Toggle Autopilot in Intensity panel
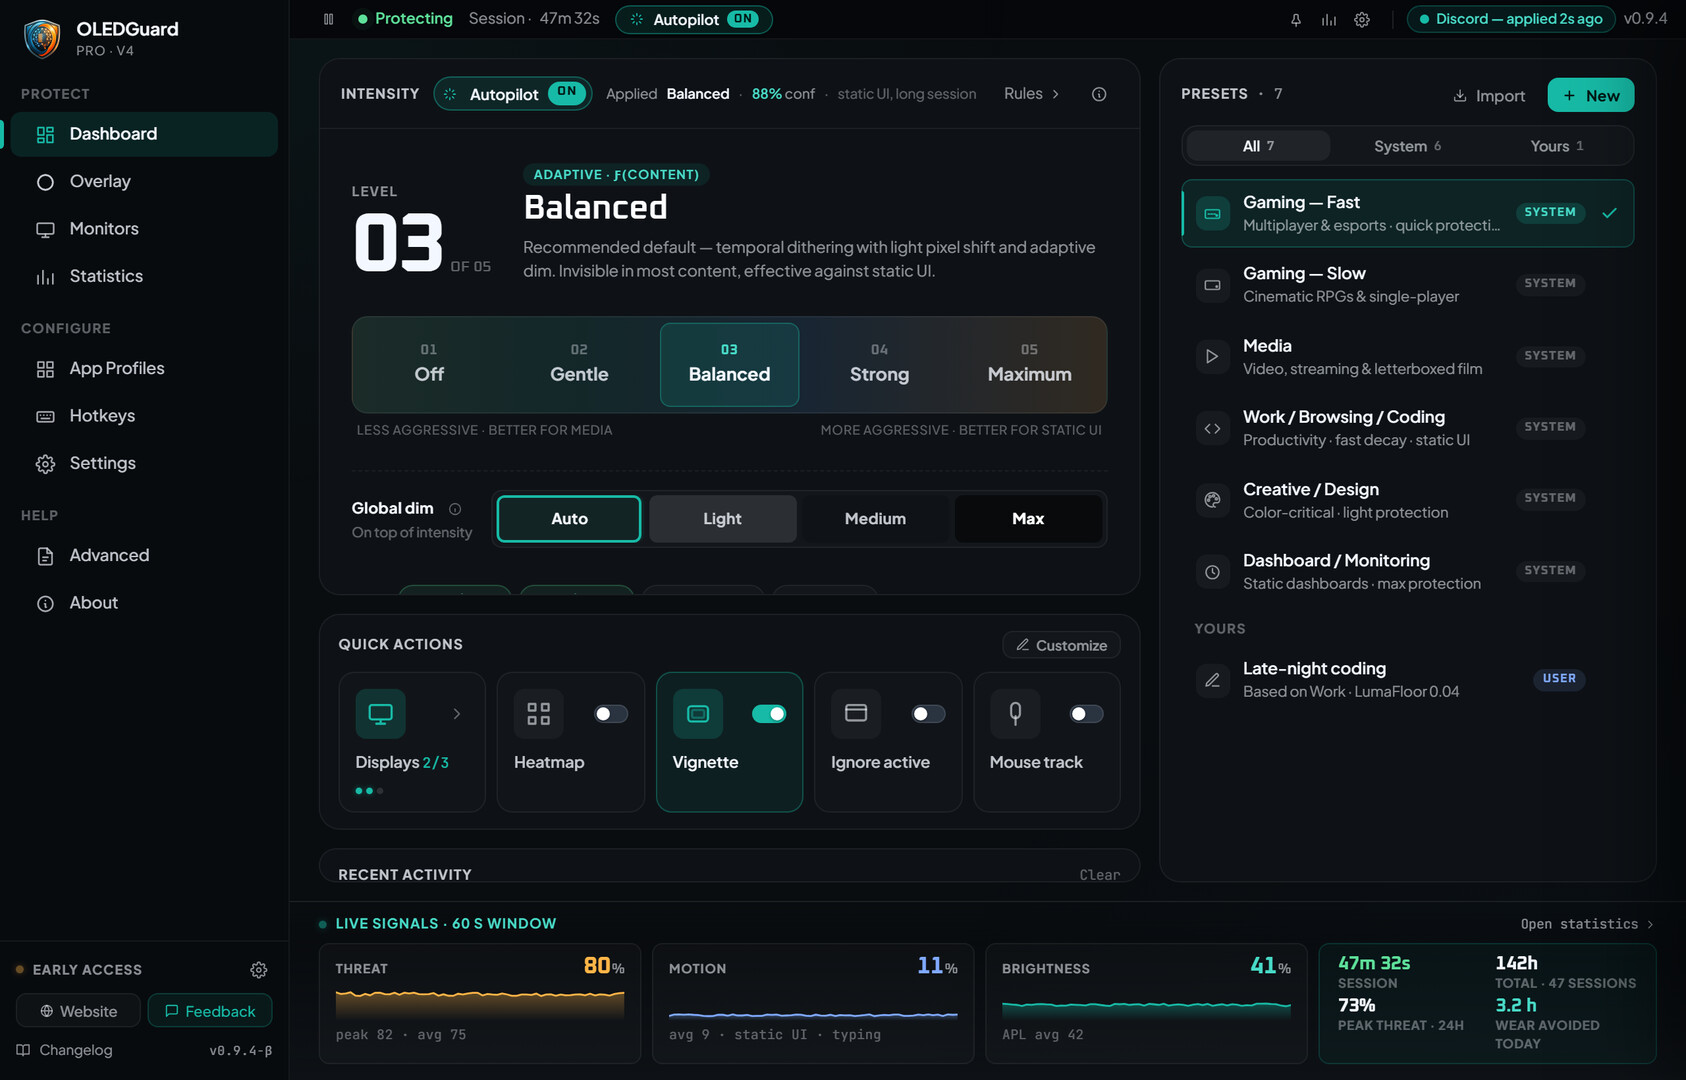The width and height of the screenshot is (1686, 1080). click(568, 93)
